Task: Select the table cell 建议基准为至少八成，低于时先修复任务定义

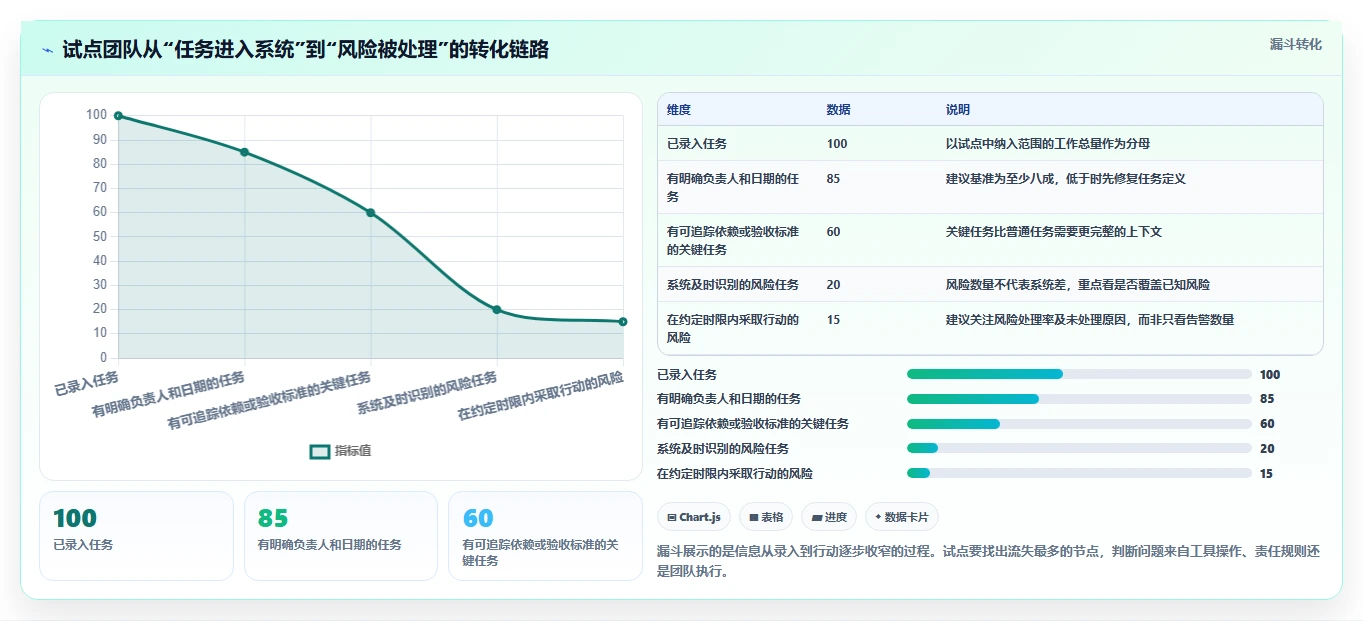Action: point(1066,179)
